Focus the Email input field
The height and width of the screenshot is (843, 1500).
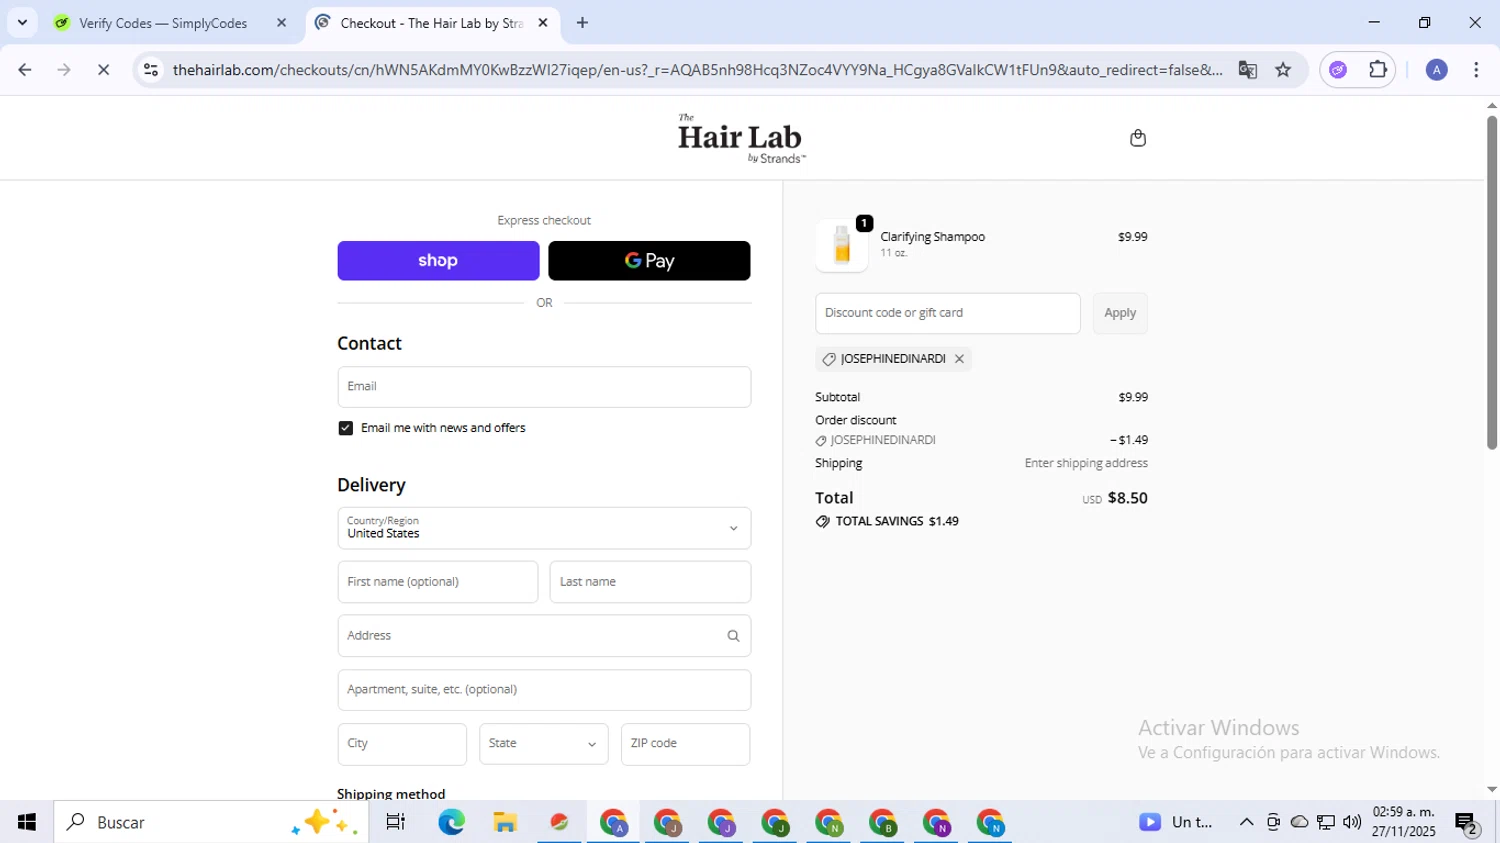tap(544, 387)
